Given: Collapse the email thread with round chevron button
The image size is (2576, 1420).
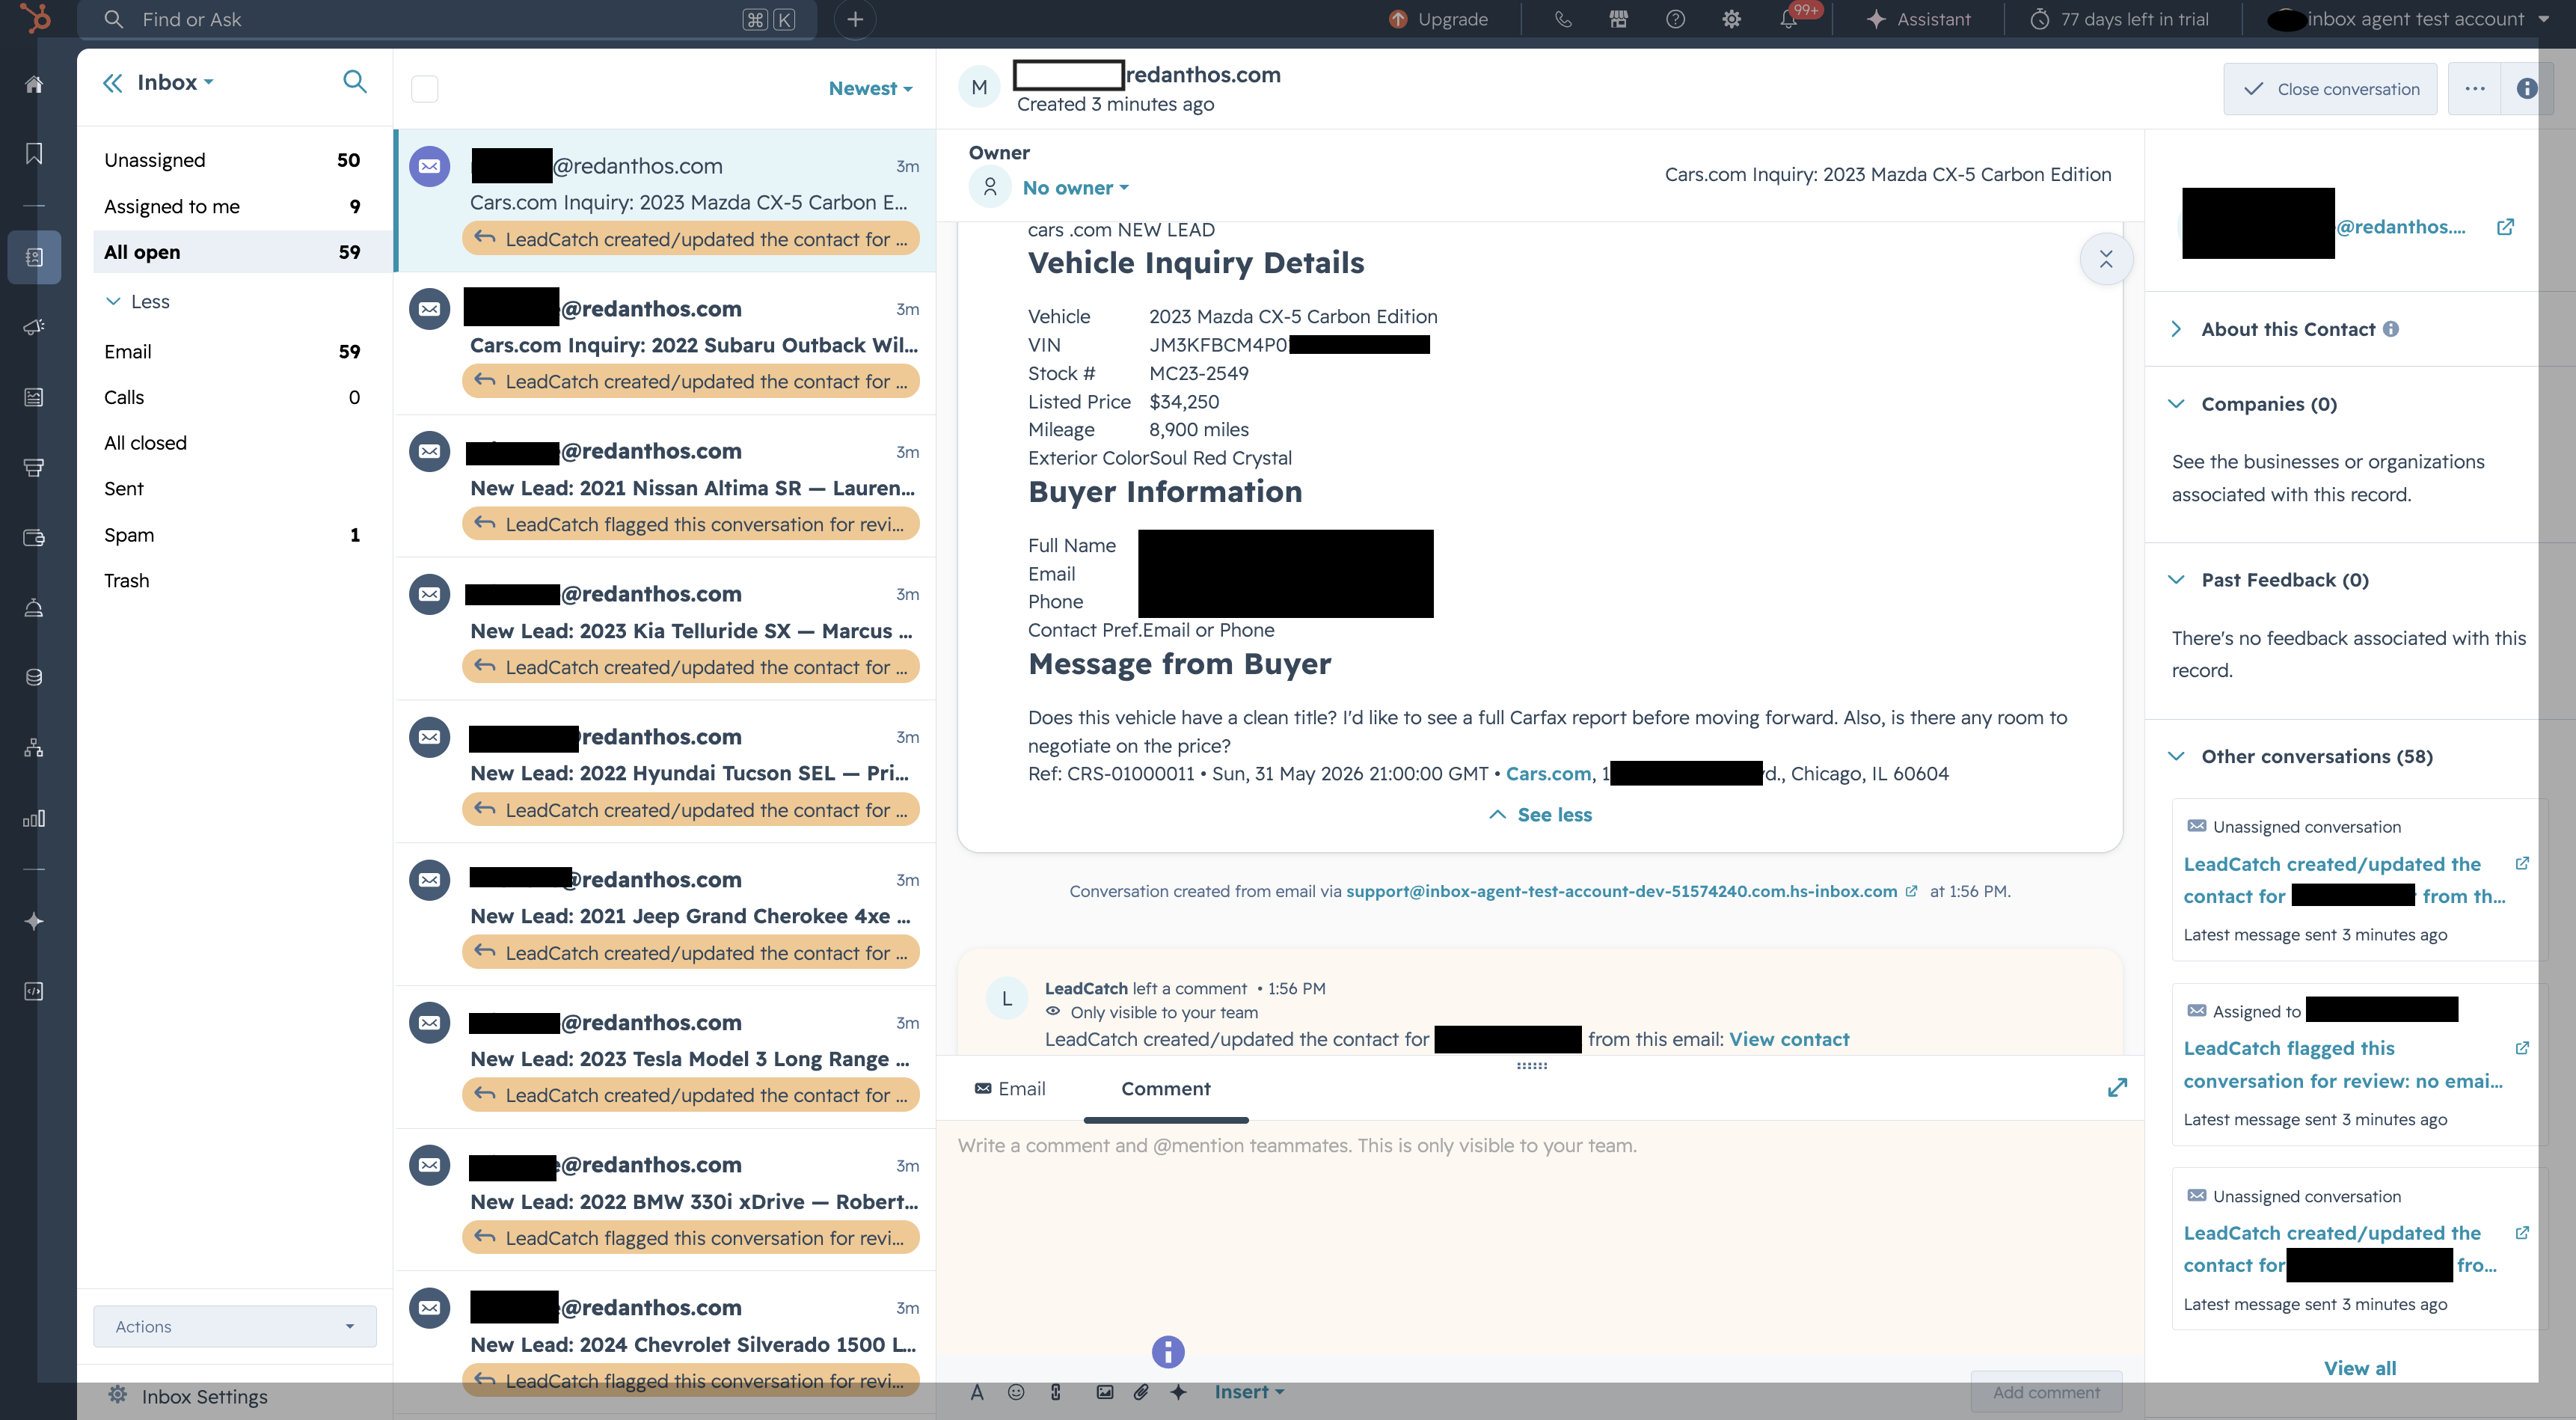Looking at the screenshot, I should pyautogui.click(x=2106, y=259).
